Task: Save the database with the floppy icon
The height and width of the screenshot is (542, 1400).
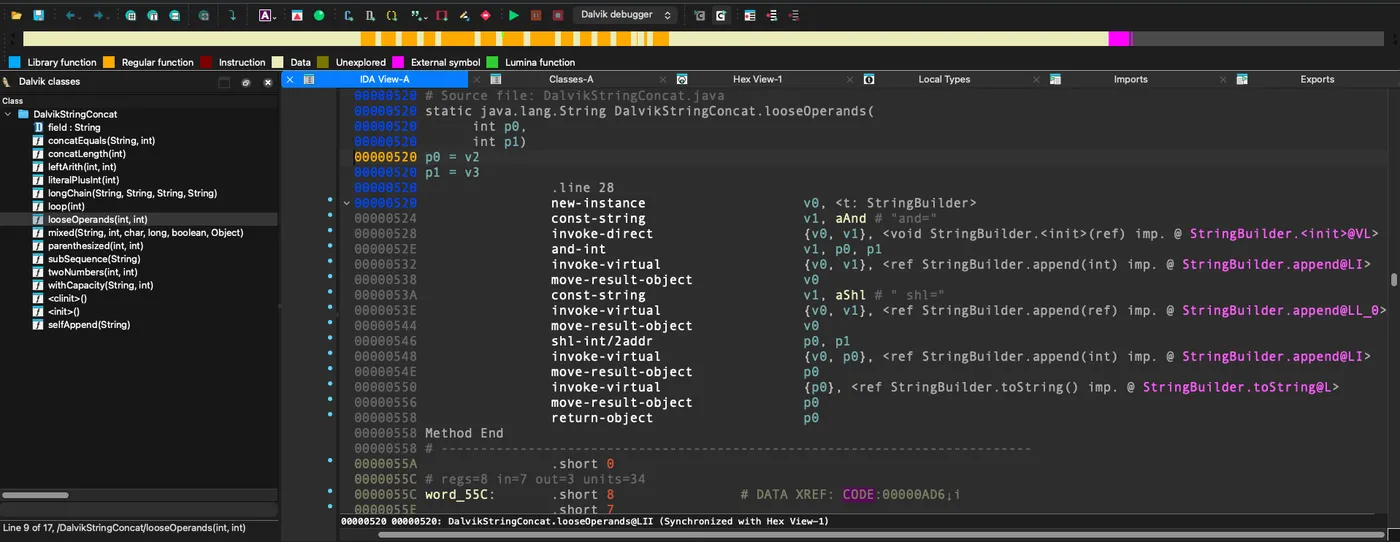Action: point(38,15)
